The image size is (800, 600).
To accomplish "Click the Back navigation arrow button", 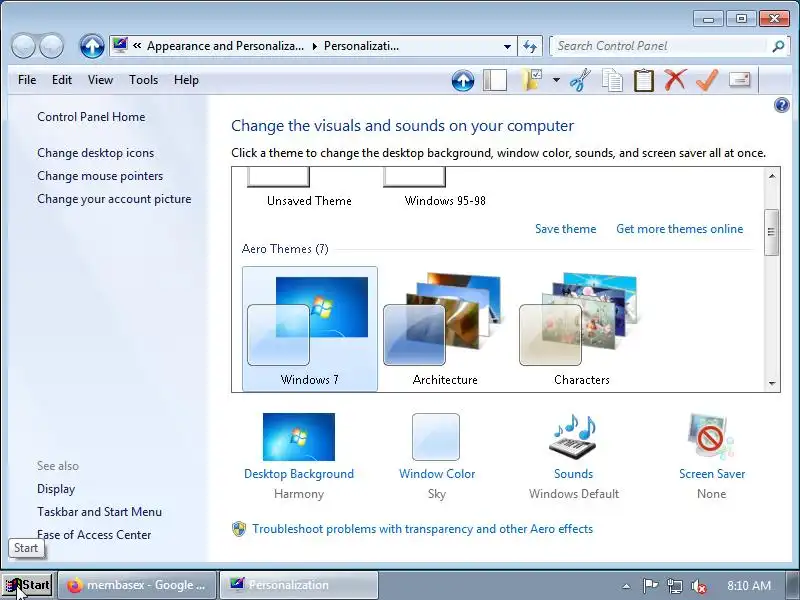I will 23,46.
